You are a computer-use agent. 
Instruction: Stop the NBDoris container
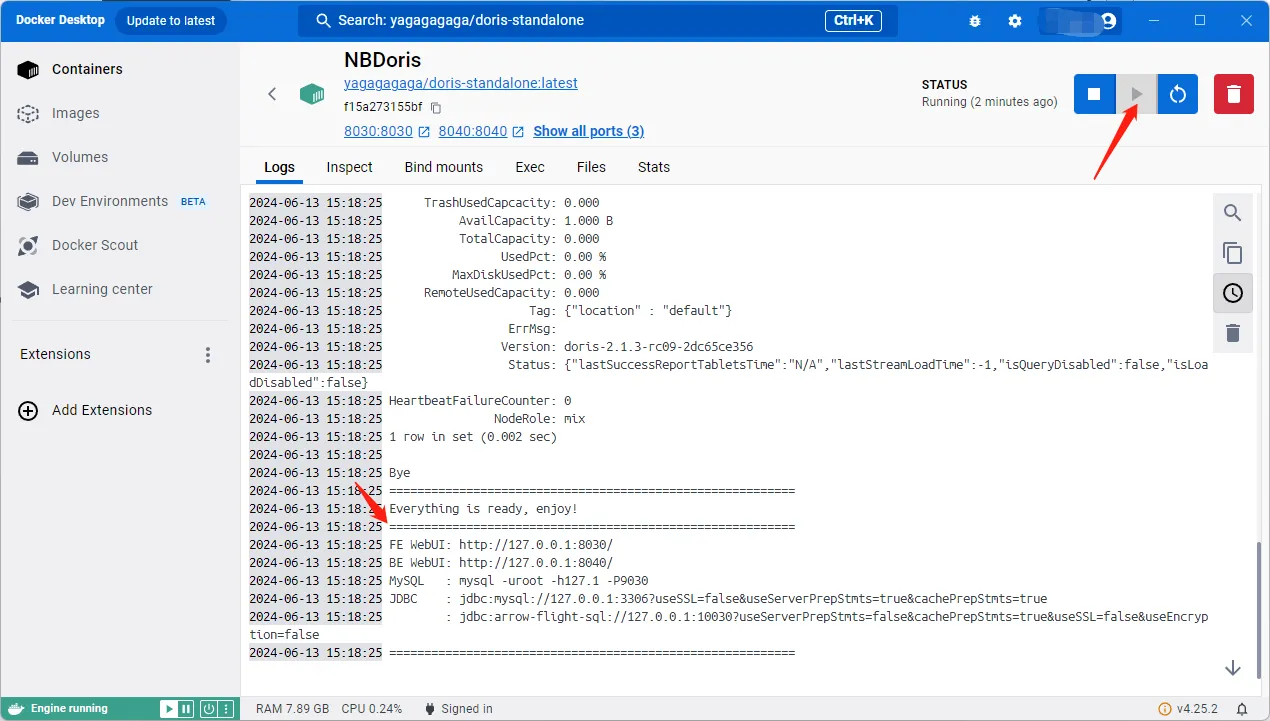point(1094,94)
